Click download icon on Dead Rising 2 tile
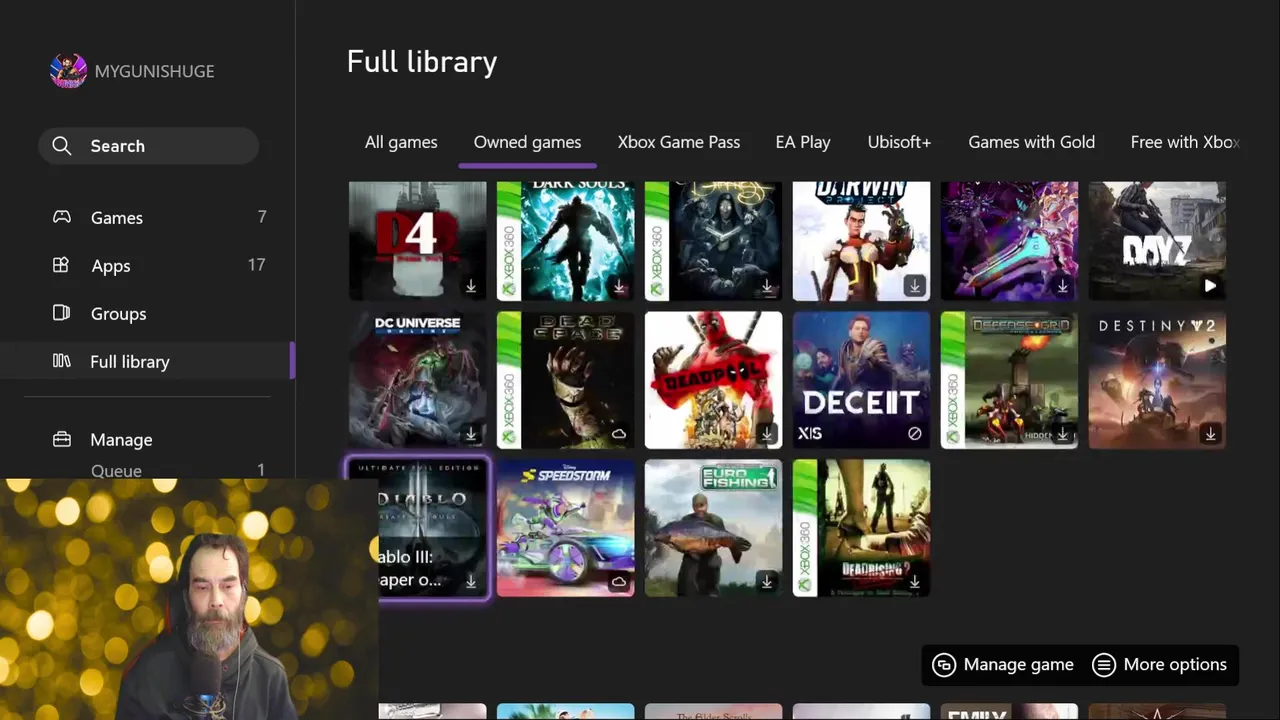Image resolution: width=1280 pixels, height=720 pixels. pos(915,581)
